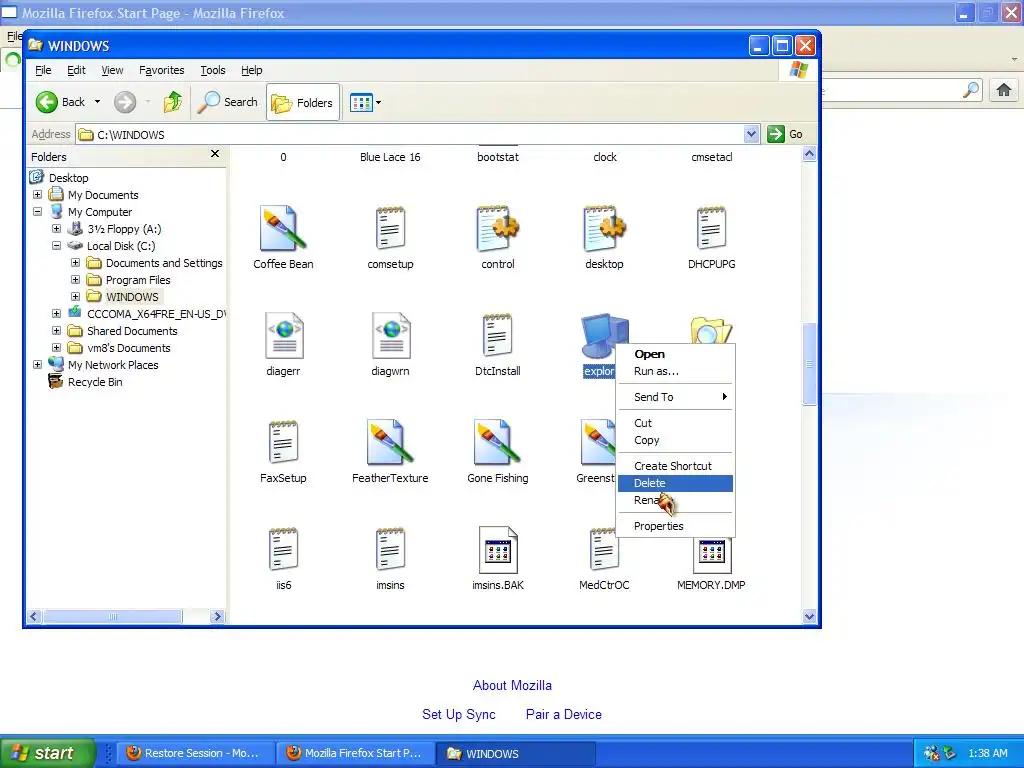Viewport: 1024px width, 768px height.
Task: Open the Pair a Device link in Firefox
Action: coord(564,714)
